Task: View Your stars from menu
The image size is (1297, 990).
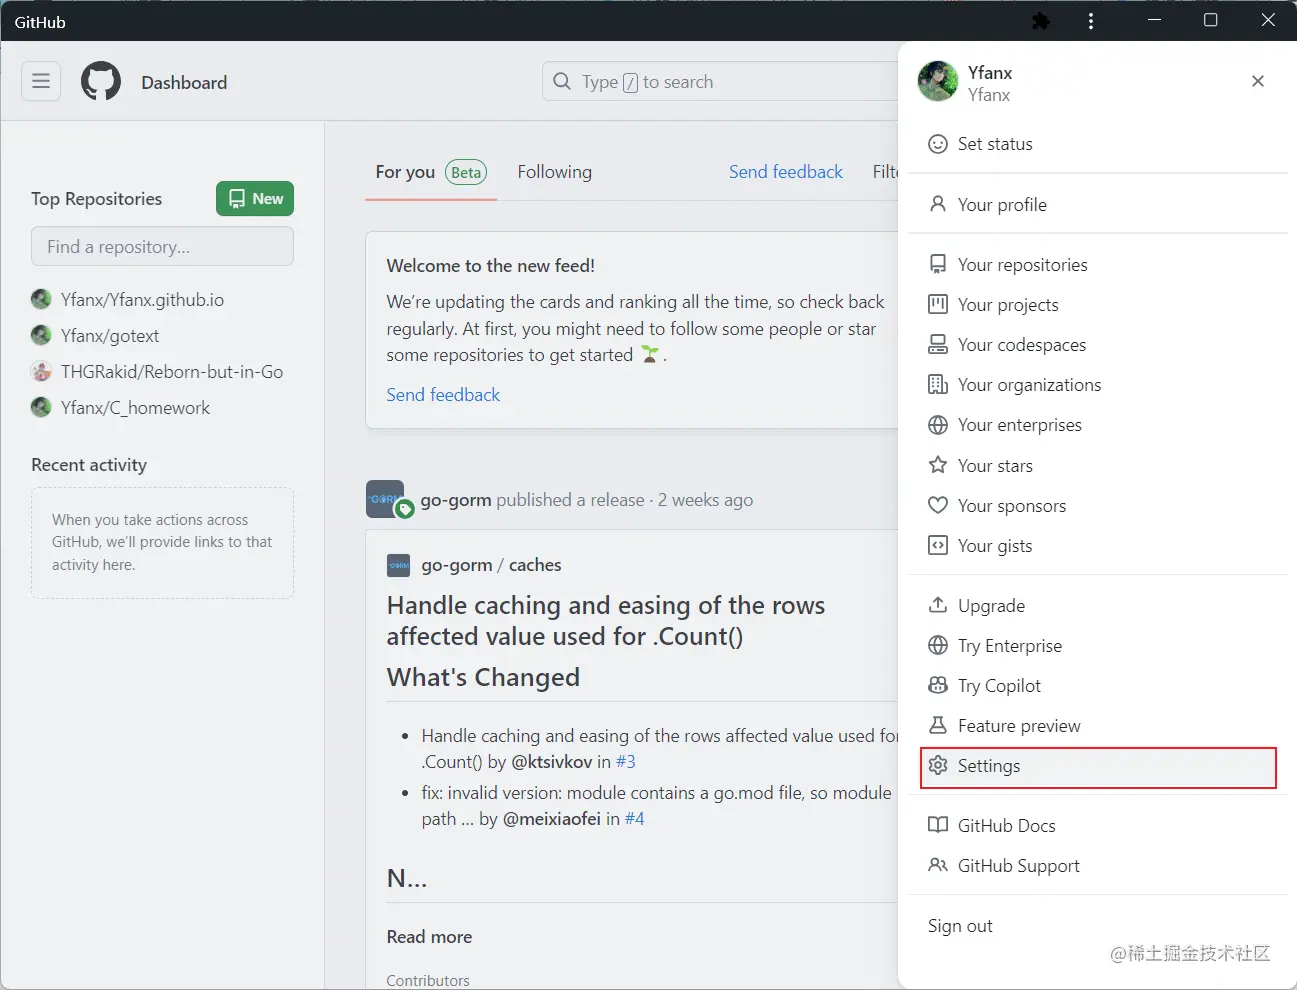Action: pos(1098,465)
